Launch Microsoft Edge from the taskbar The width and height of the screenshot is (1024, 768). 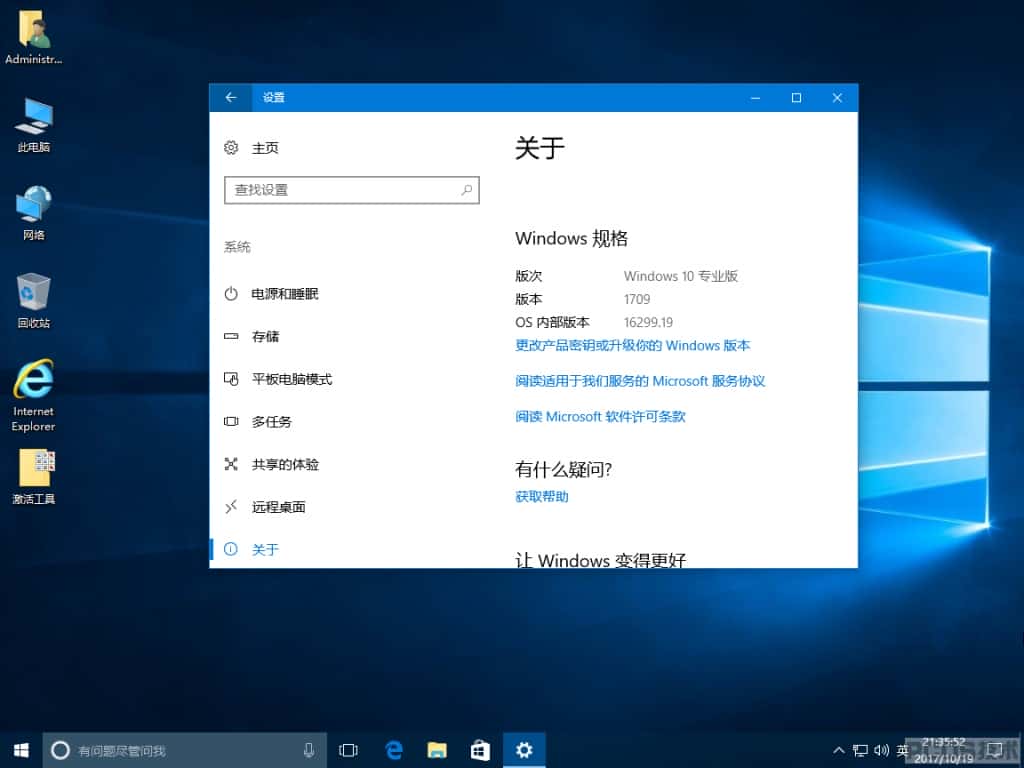tap(393, 750)
